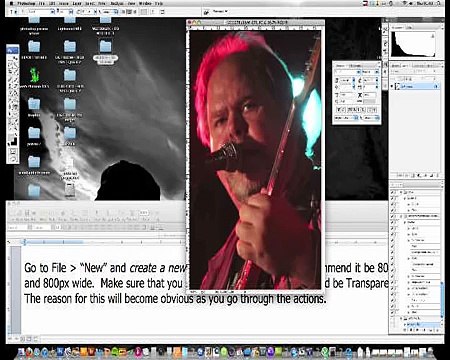Viewport: 450px width, 360px height.
Task: Open the font style dropdown in options bar
Action: point(65,12)
